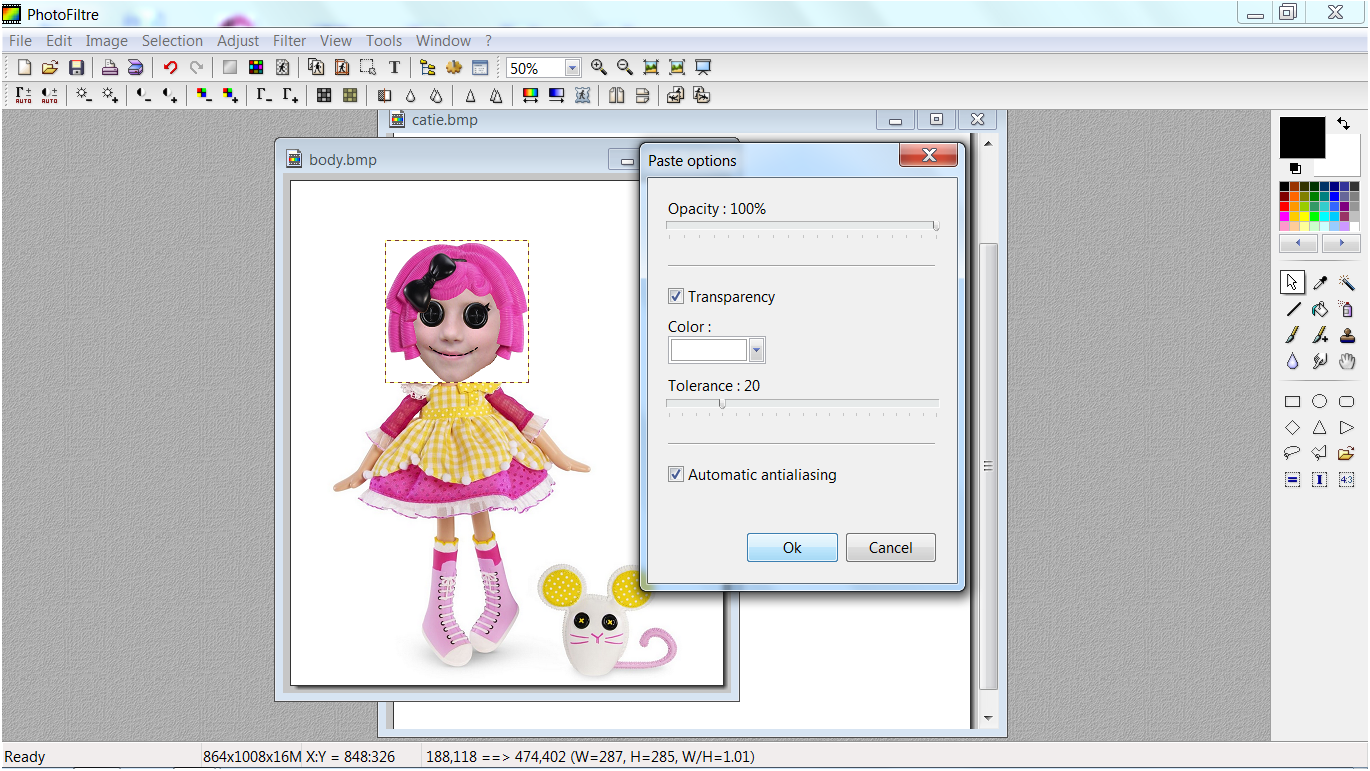
Task: Save the image with the floppy disk icon
Action: click(76, 67)
